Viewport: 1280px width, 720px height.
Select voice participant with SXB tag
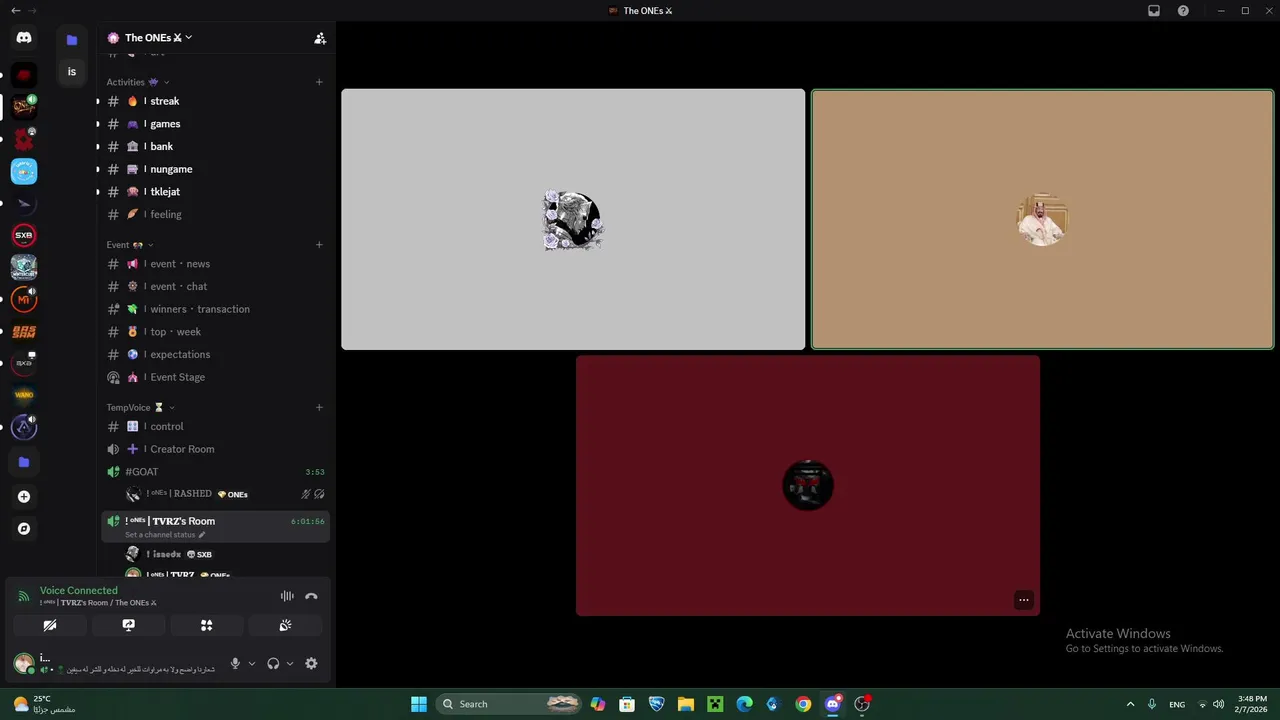pyautogui.click(x=225, y=554)
